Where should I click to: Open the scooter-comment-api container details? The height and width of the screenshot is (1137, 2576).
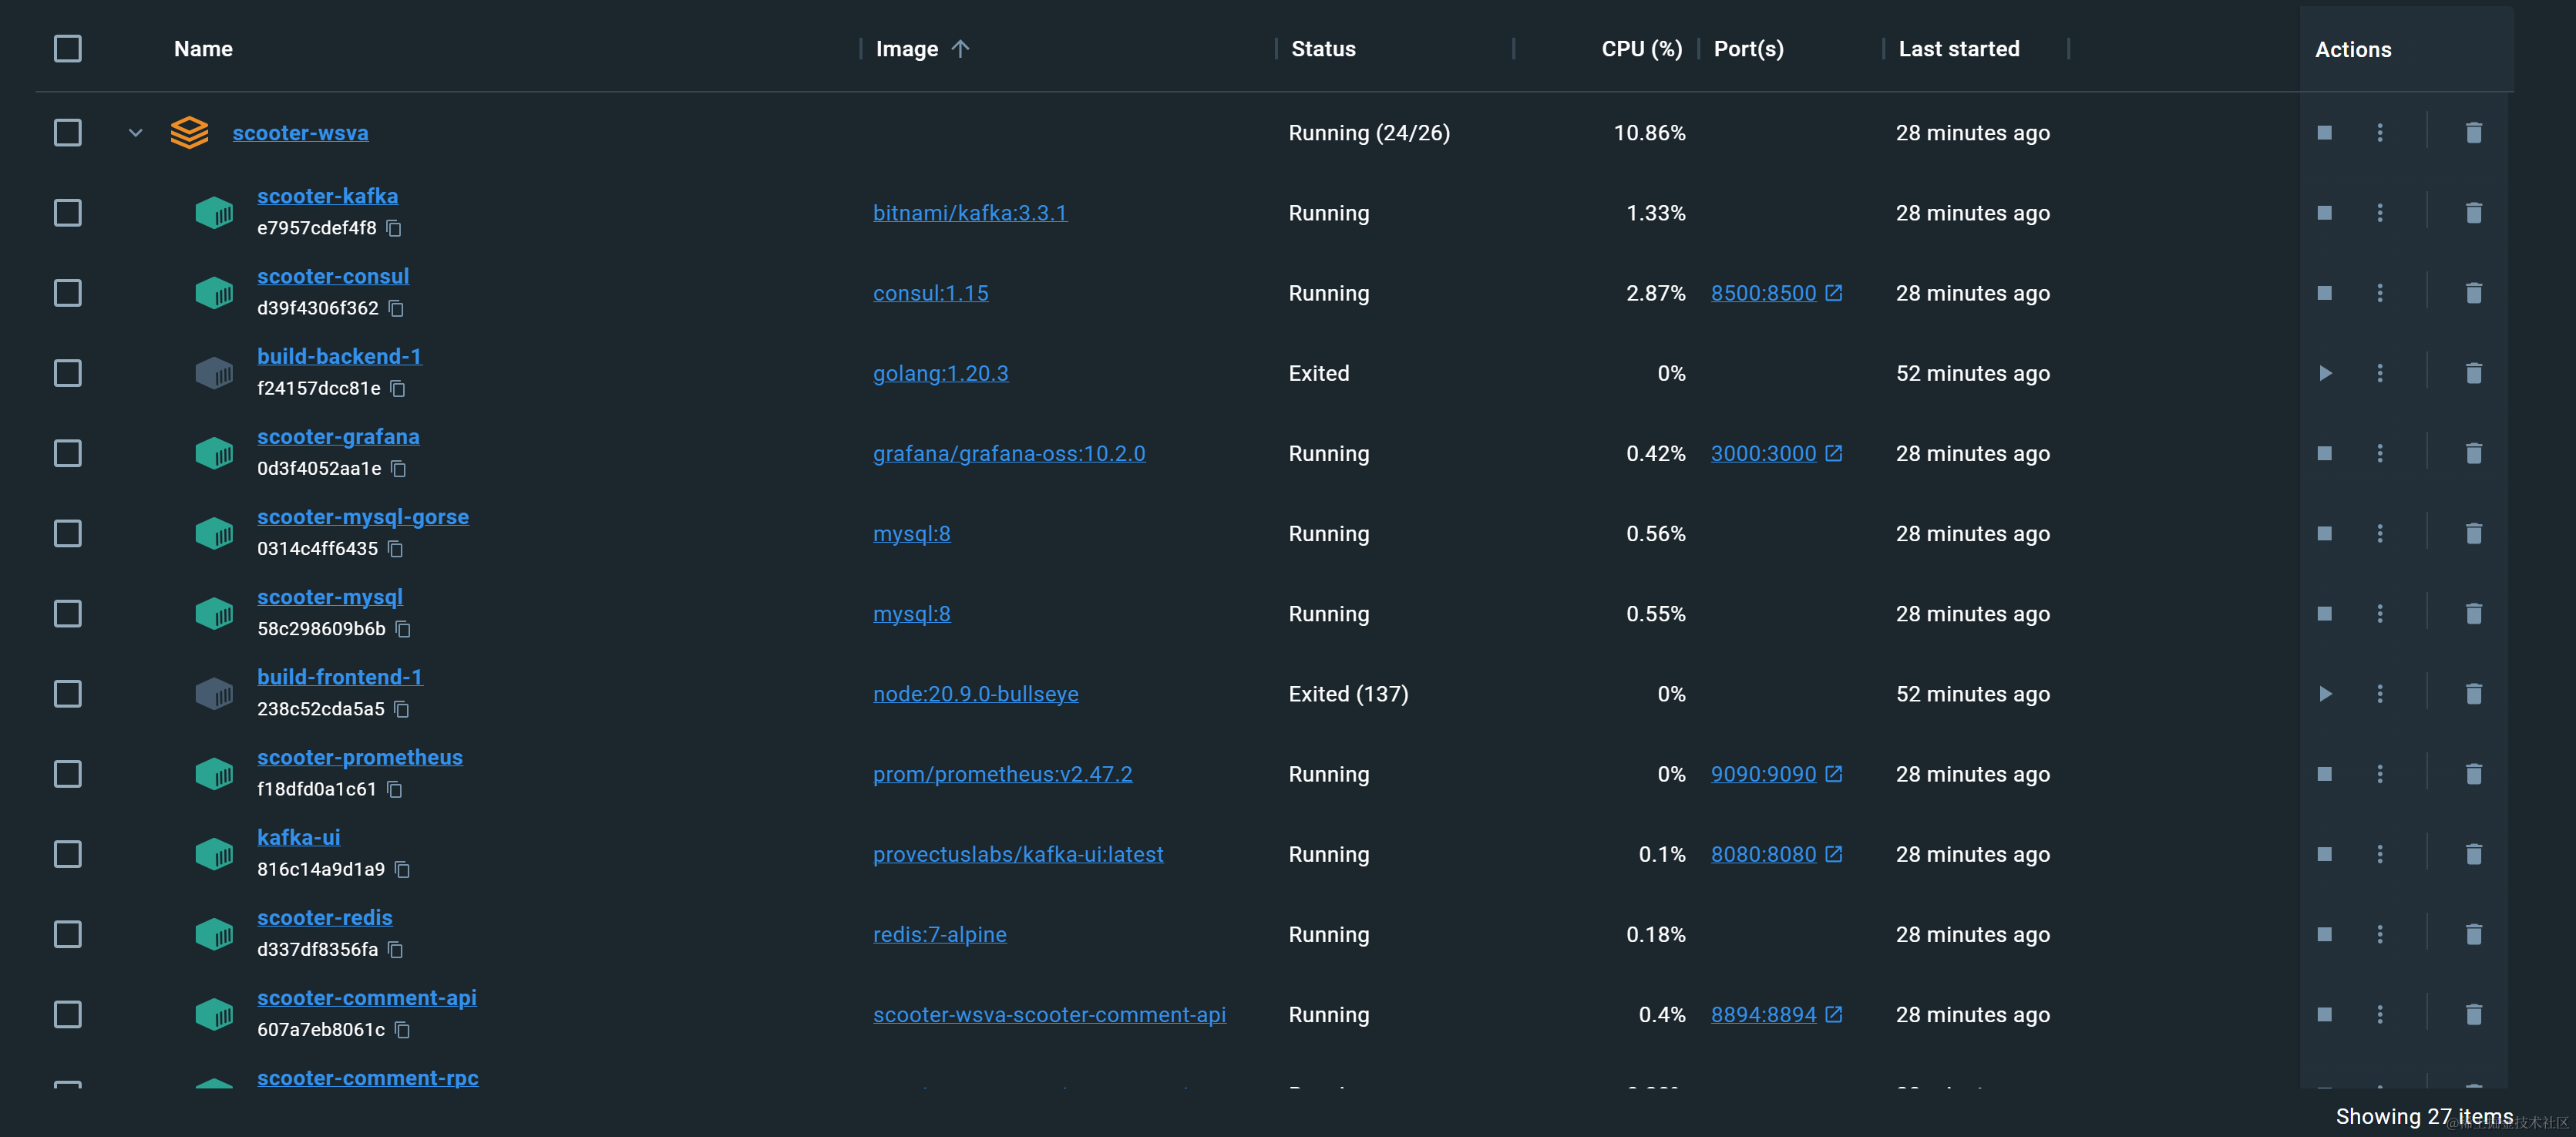tap(366, 998)
